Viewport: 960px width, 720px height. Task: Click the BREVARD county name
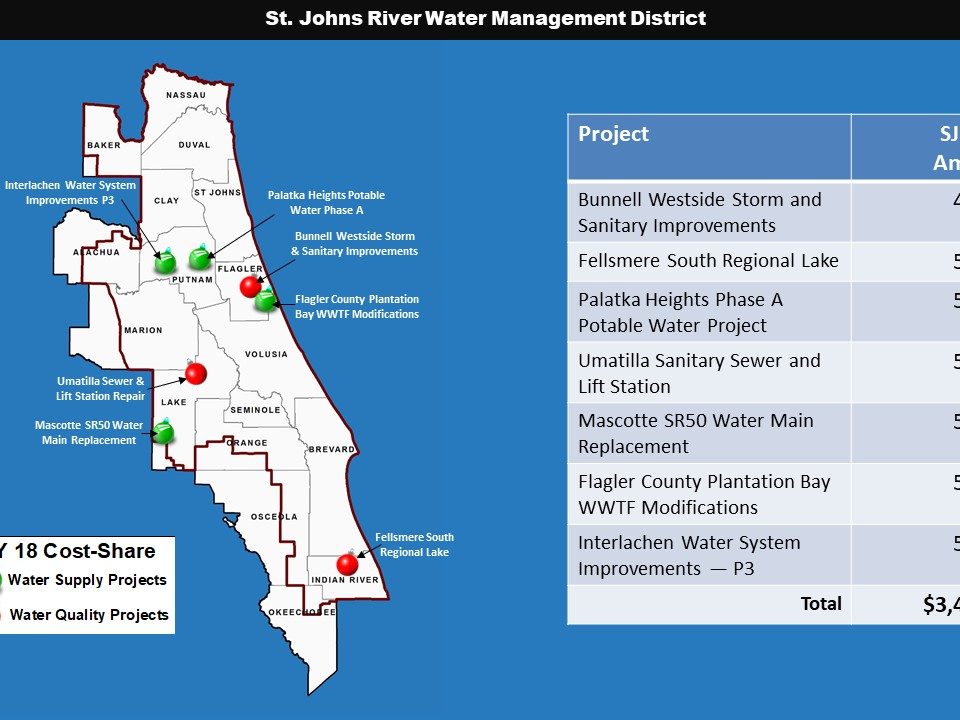(x=332, y=449)
